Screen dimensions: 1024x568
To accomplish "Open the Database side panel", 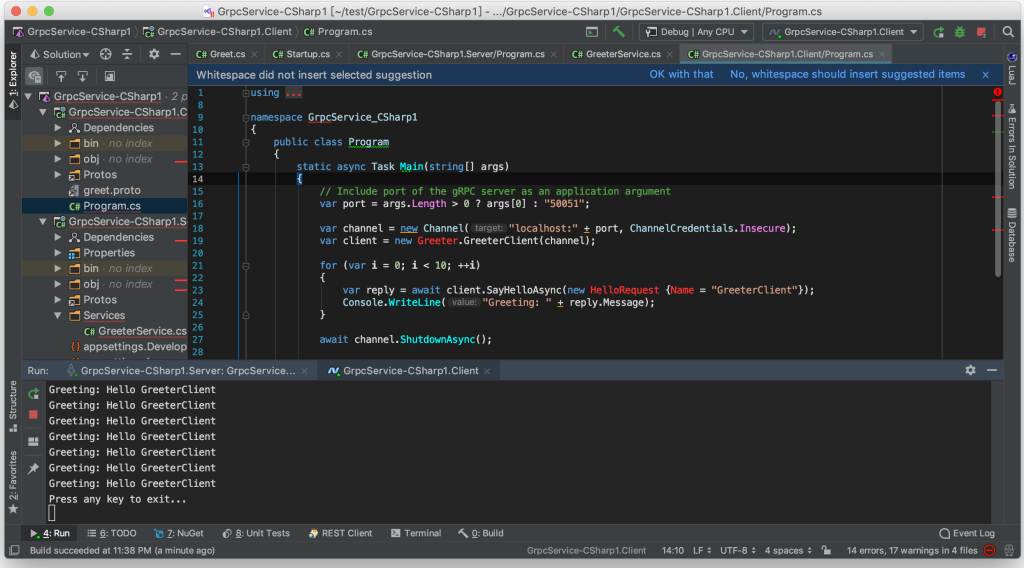I will (x=1012, y=236).
